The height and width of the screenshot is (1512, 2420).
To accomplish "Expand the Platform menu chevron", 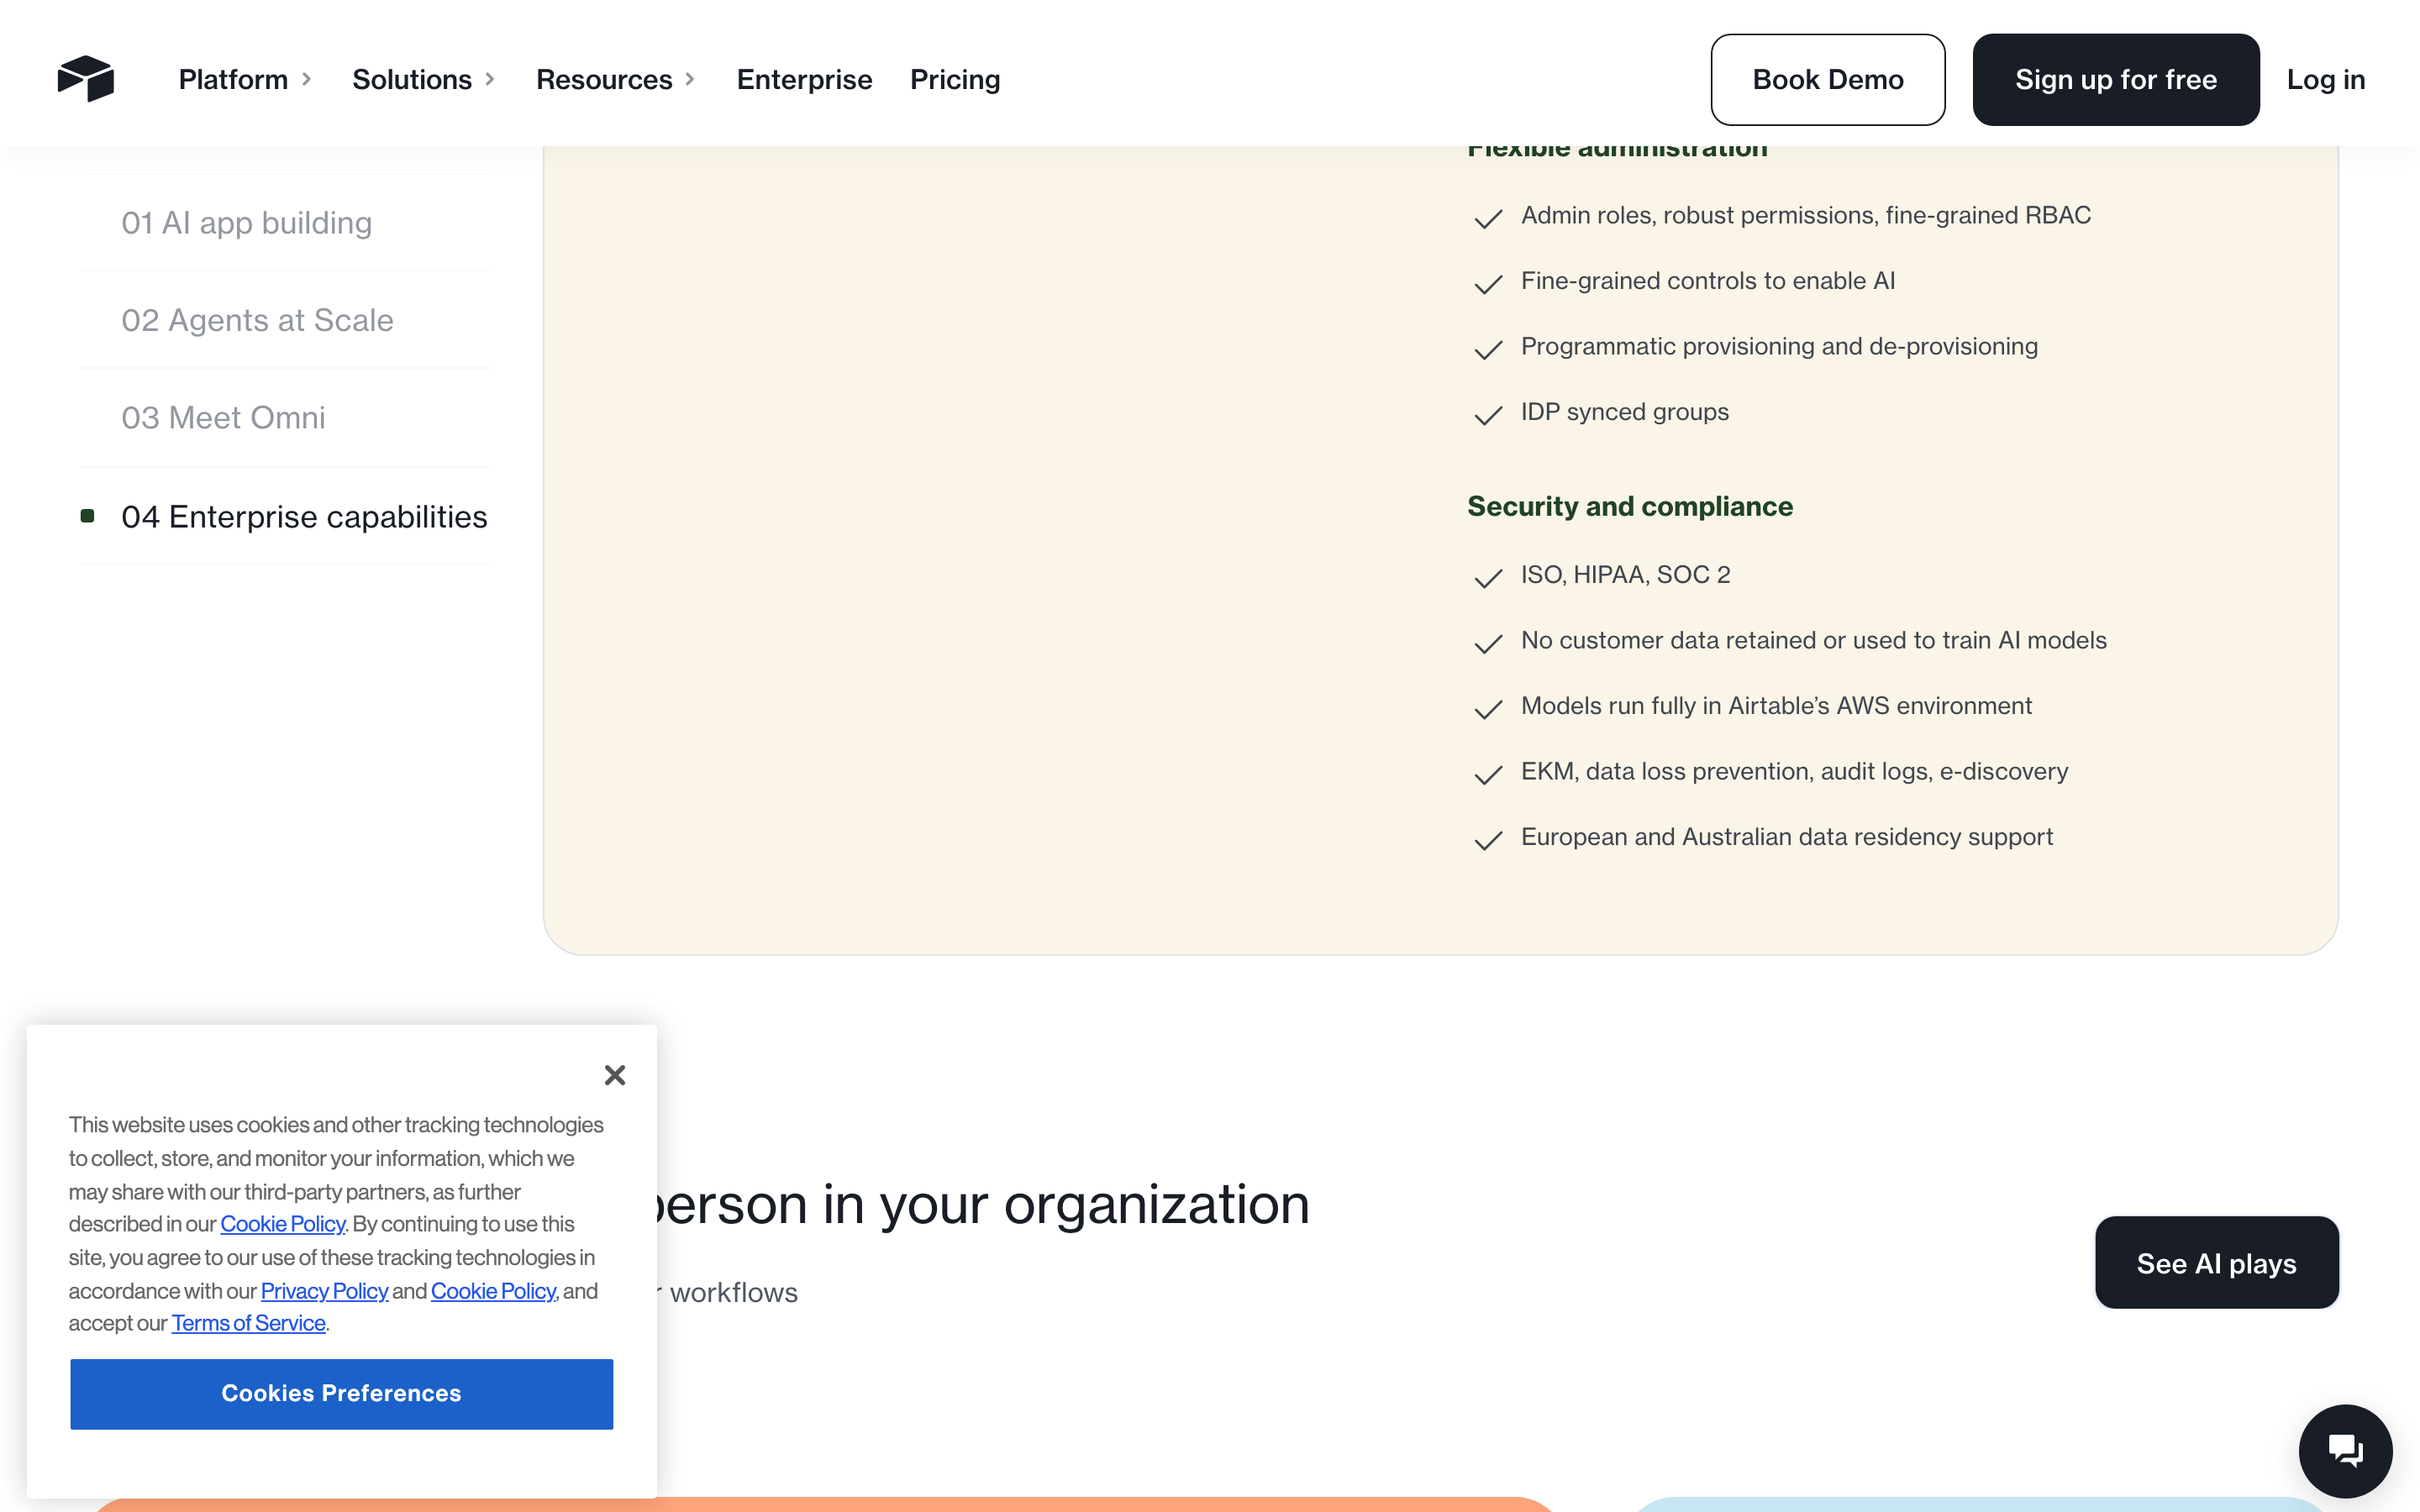I will [x=307, y=79].
